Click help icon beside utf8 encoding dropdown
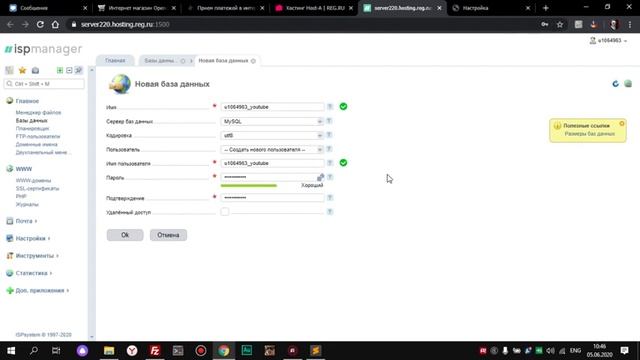The width and height of the screenshot is (640, 360). [x=329, y=135]
